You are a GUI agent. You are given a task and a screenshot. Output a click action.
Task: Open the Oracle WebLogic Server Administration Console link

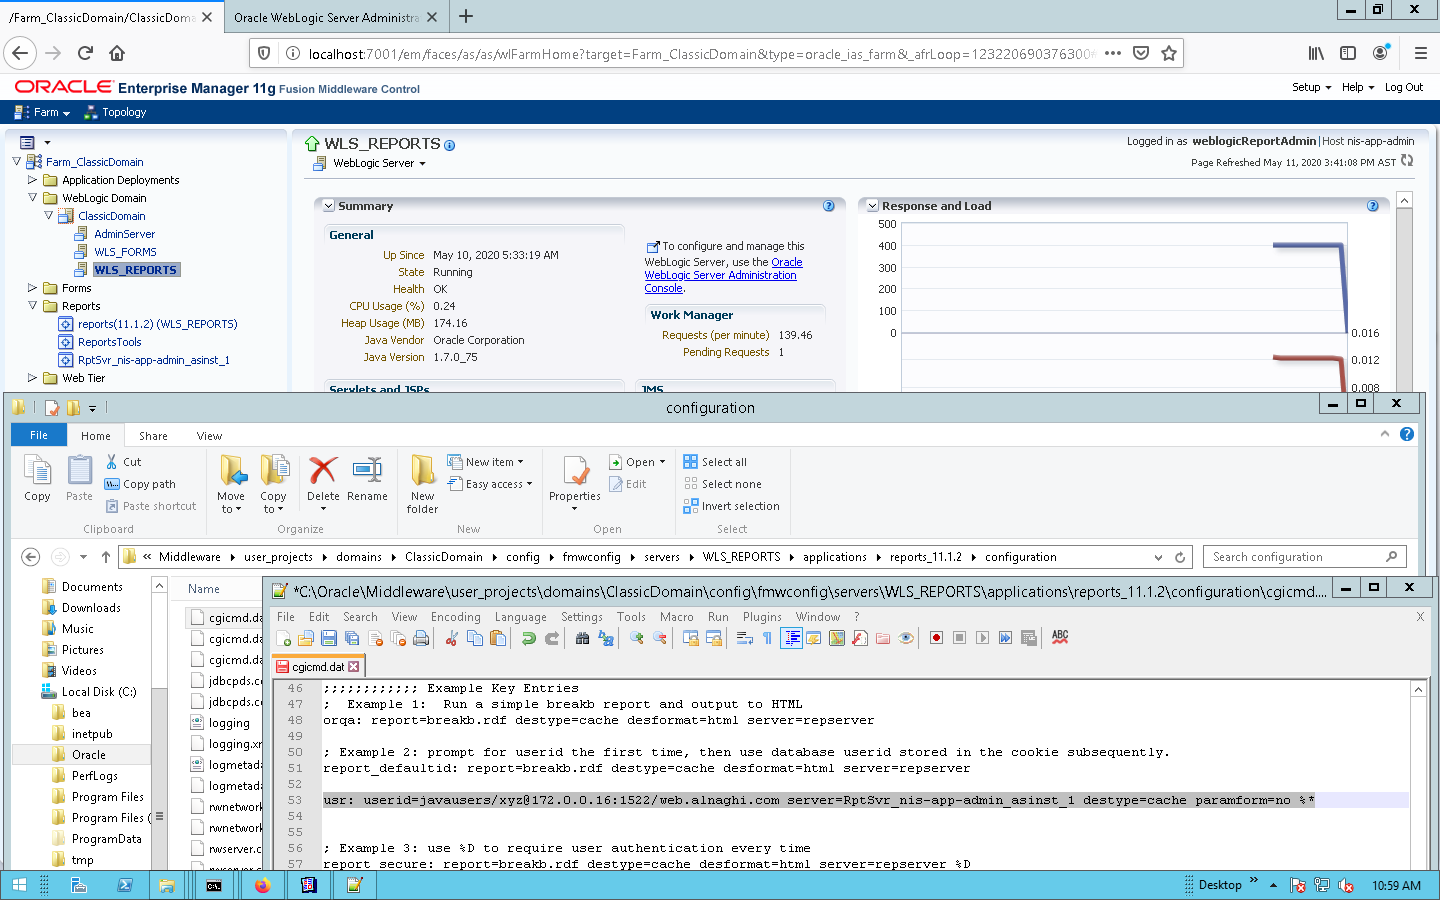[x=720, y=275]
